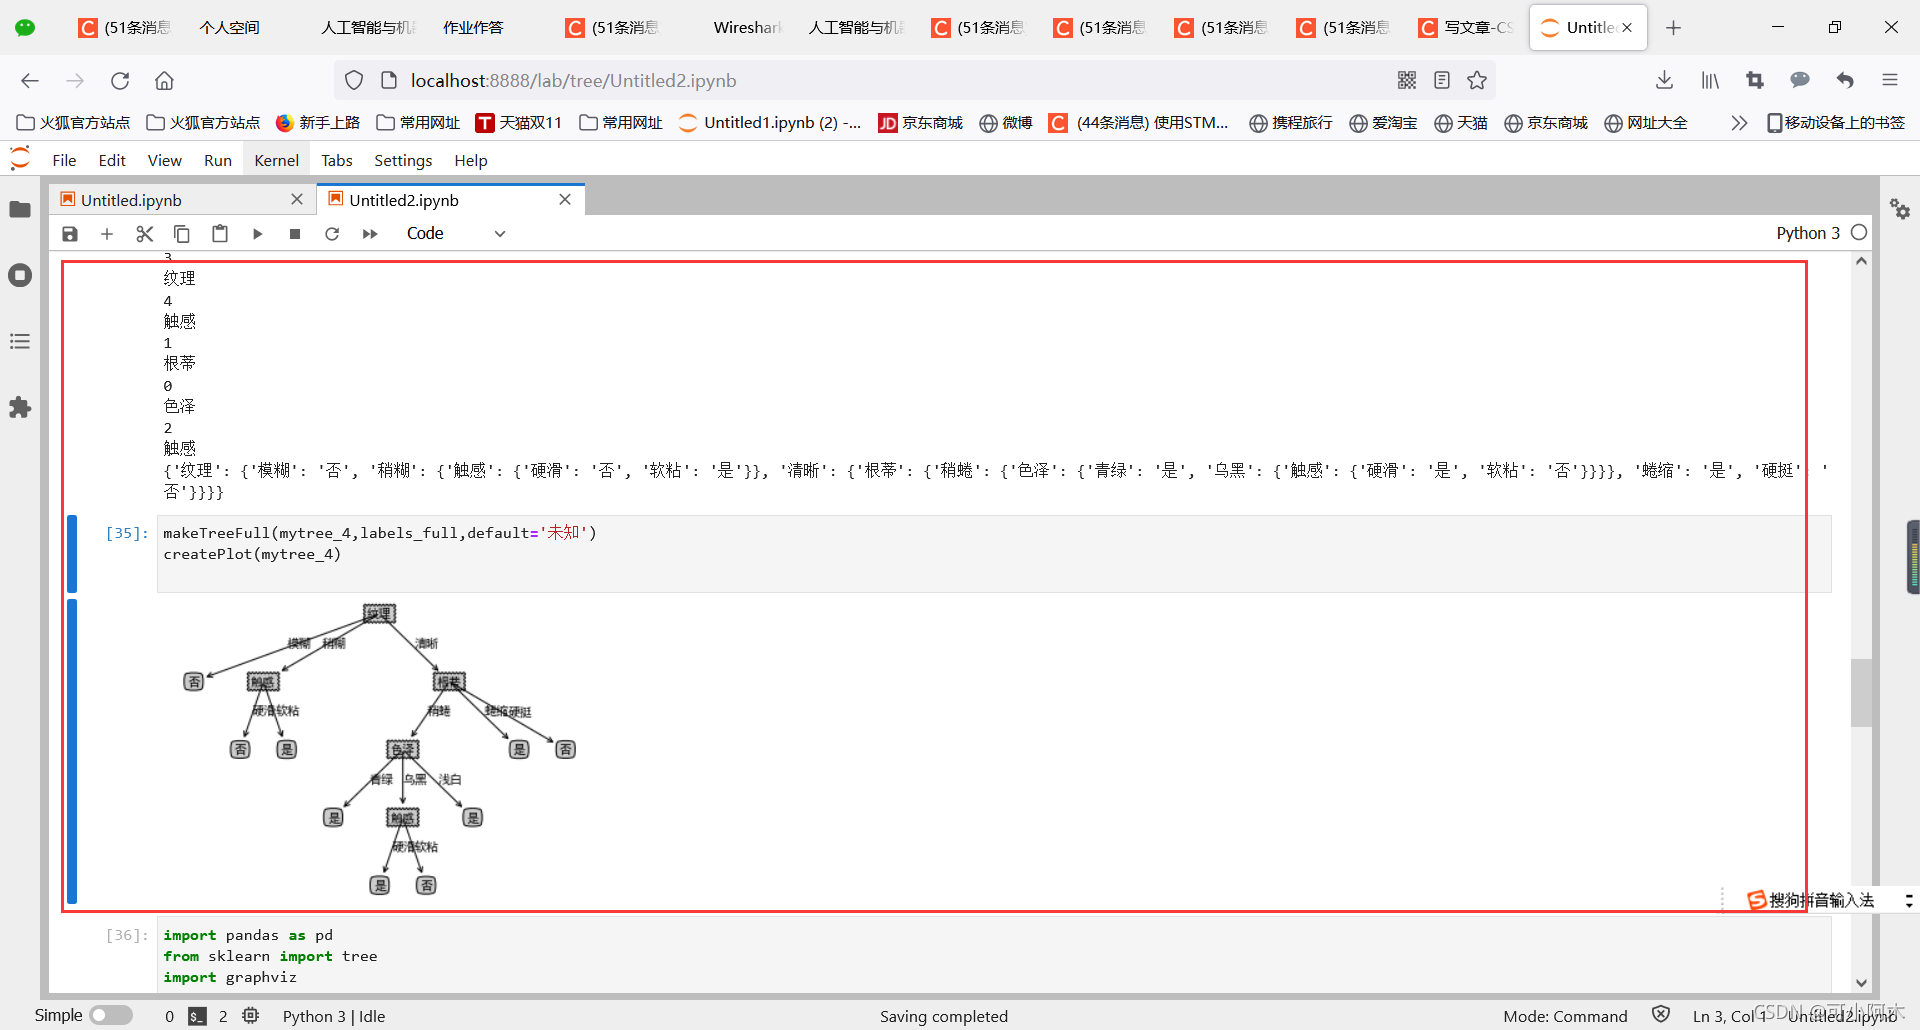Open property inspector gears icon

(x=1900, y=209)
